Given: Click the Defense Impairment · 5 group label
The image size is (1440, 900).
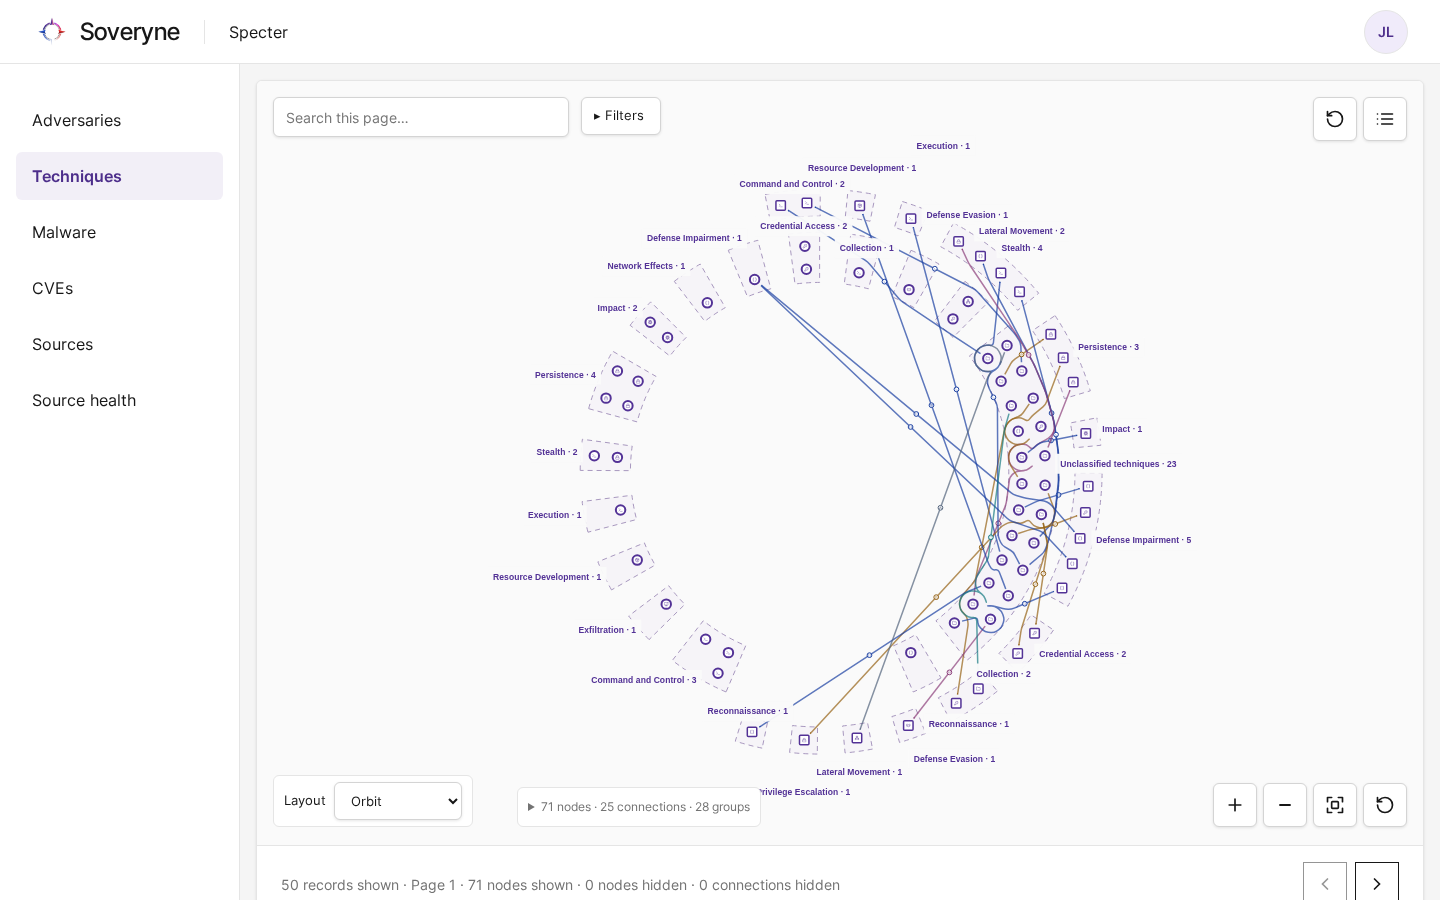Looking at the screenshot, I should tap(1143, 540).
